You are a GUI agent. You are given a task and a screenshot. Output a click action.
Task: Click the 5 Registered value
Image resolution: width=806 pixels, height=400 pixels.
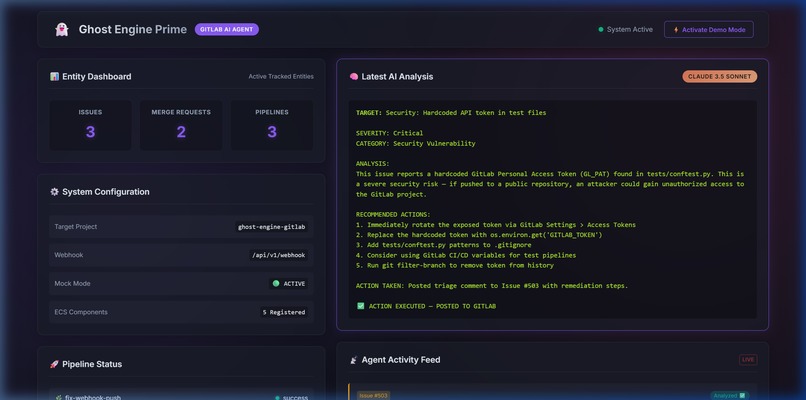pos(284,312)
